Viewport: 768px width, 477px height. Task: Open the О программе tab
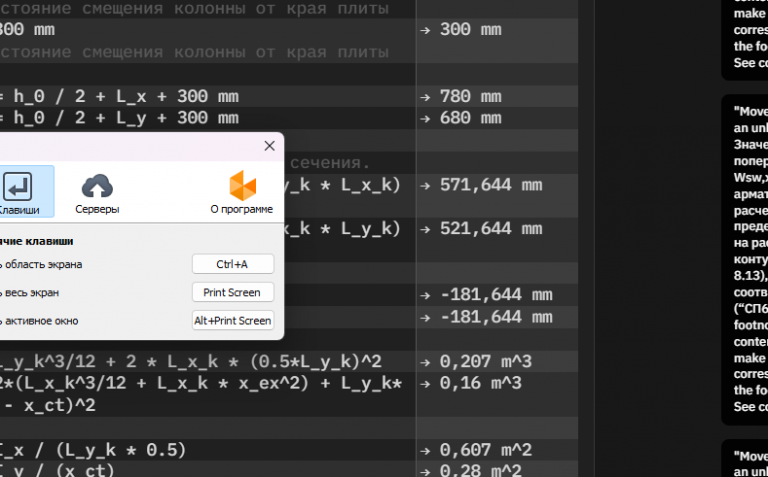point(241,192)
